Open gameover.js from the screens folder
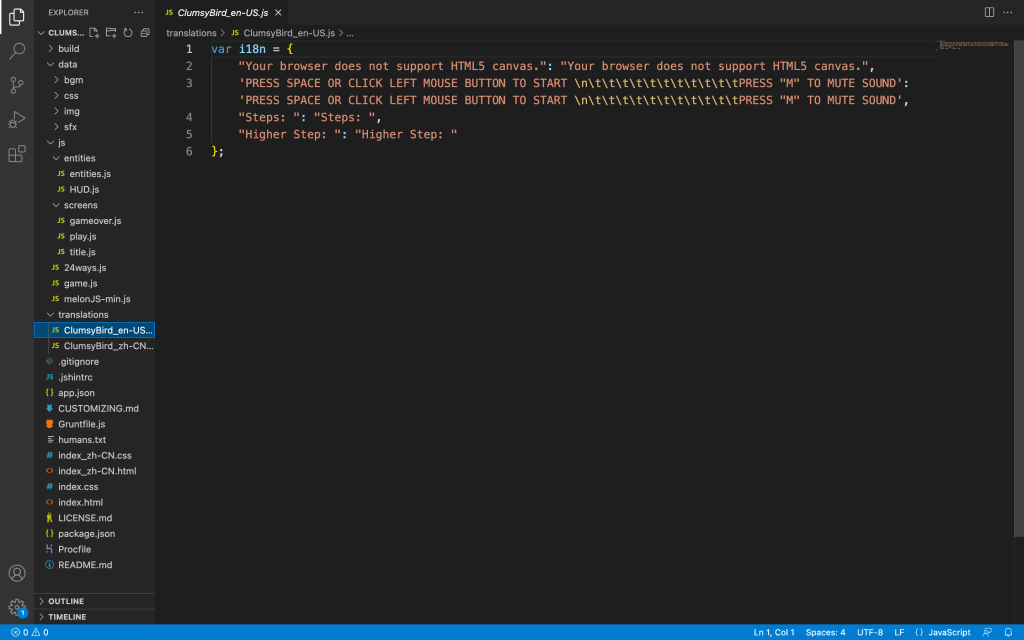Screen dimensions: 1024x640 [x=95, y=220]
